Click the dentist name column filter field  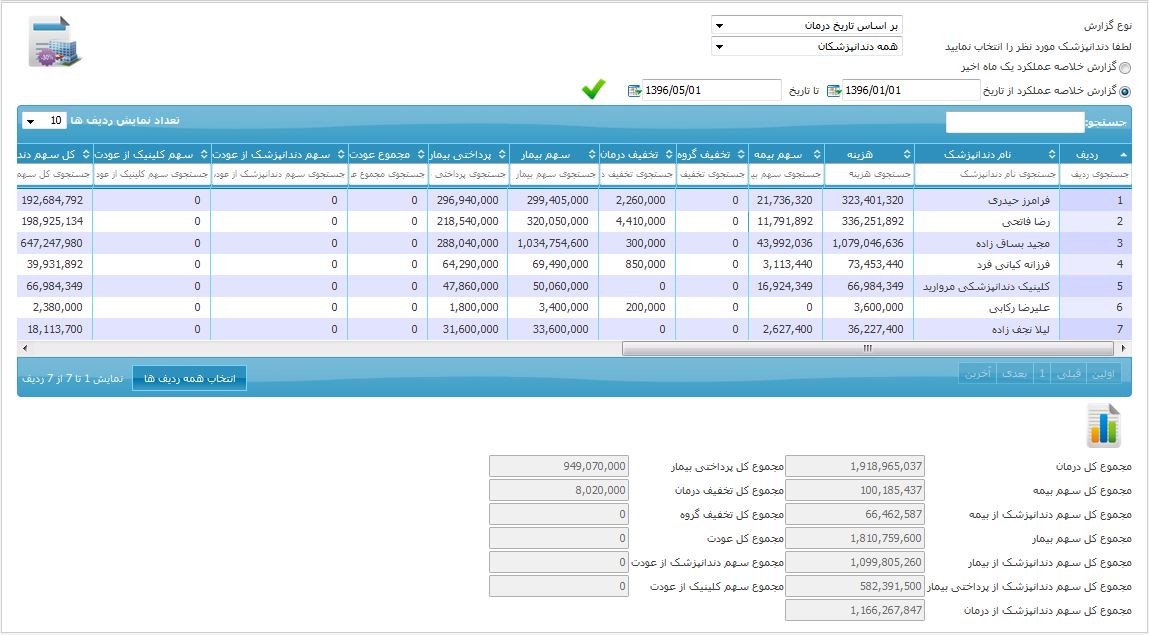[x=986, y=174]
